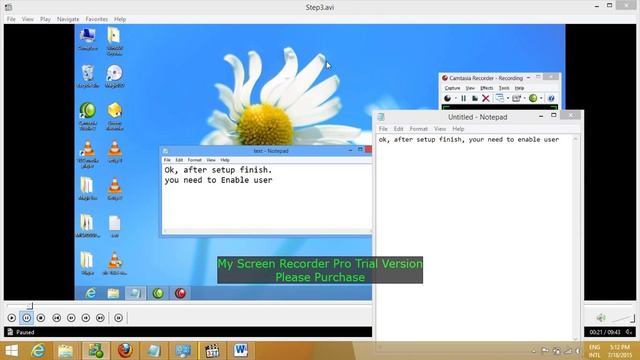The width and height of the screenshot is (640, 360).
Task: Switch to the Notepad taskbar icon
Action: 154,351
